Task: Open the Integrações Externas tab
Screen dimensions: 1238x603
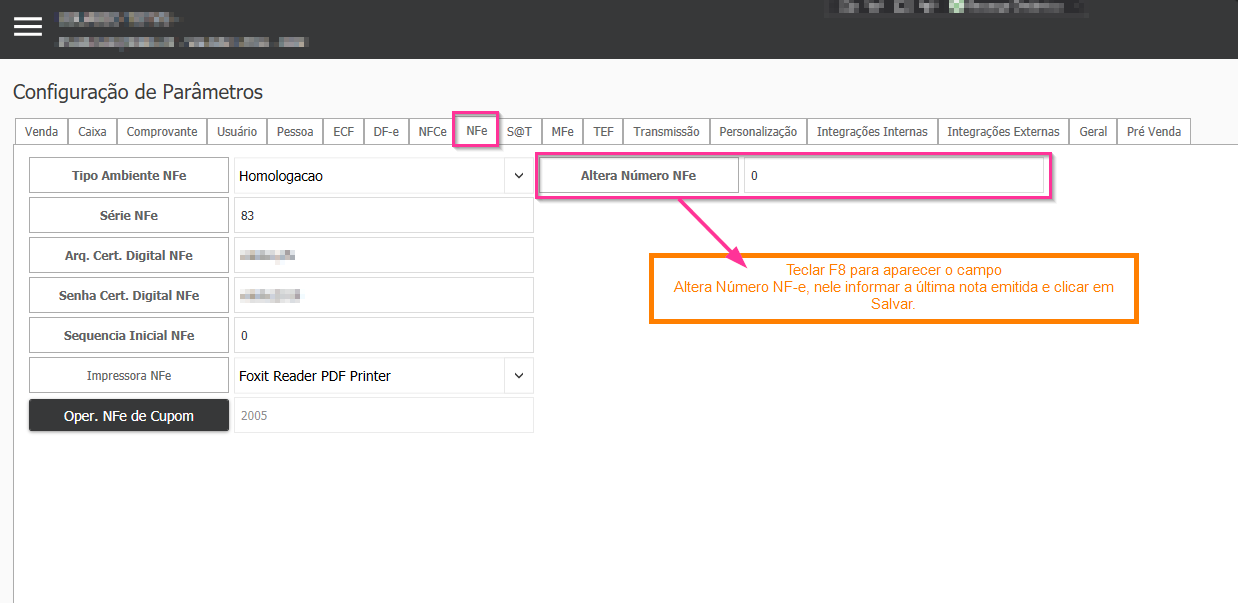Action: coord(1003,131)
